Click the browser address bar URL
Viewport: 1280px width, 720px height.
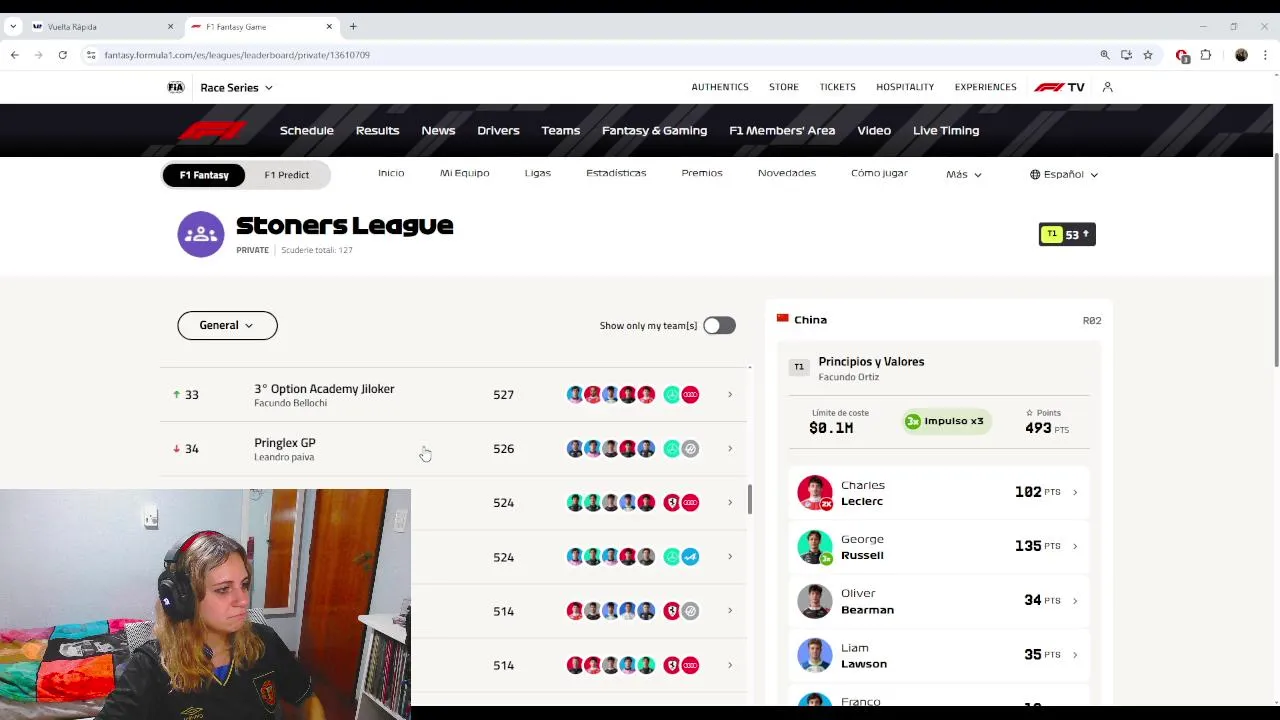pyautogui.click(x=237, y=55)
